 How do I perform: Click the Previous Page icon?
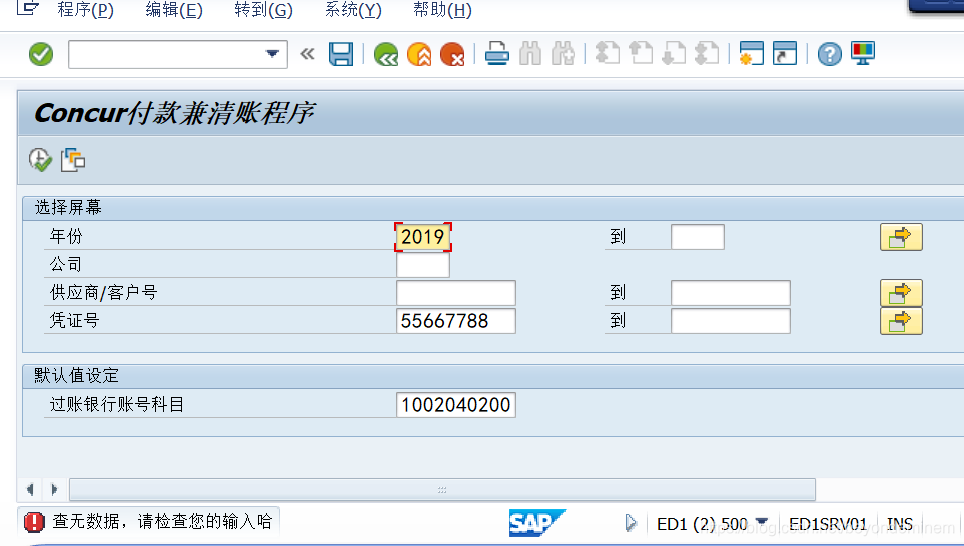click(641, 53)
